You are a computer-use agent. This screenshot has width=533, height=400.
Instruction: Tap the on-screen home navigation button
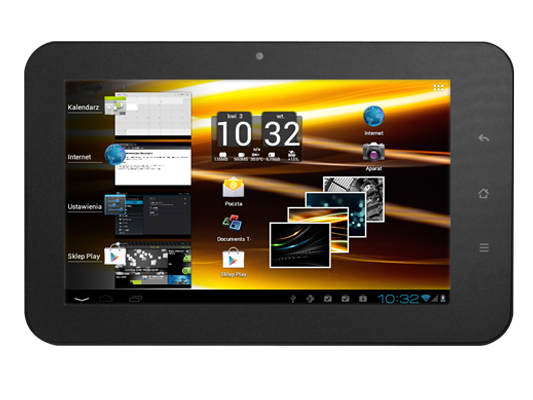[x=106, y=298]
